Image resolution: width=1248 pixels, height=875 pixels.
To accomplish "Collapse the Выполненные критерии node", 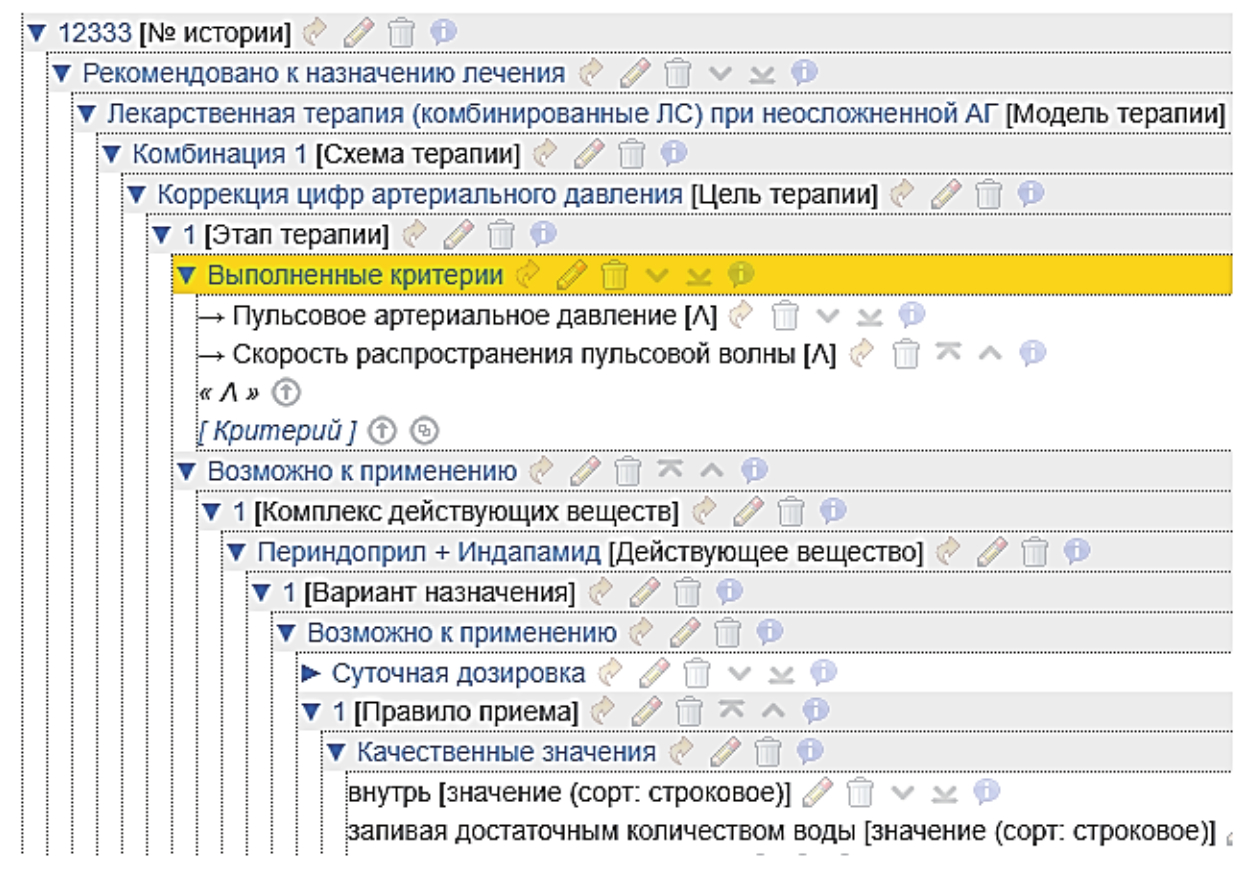I will tap(186, 274).
